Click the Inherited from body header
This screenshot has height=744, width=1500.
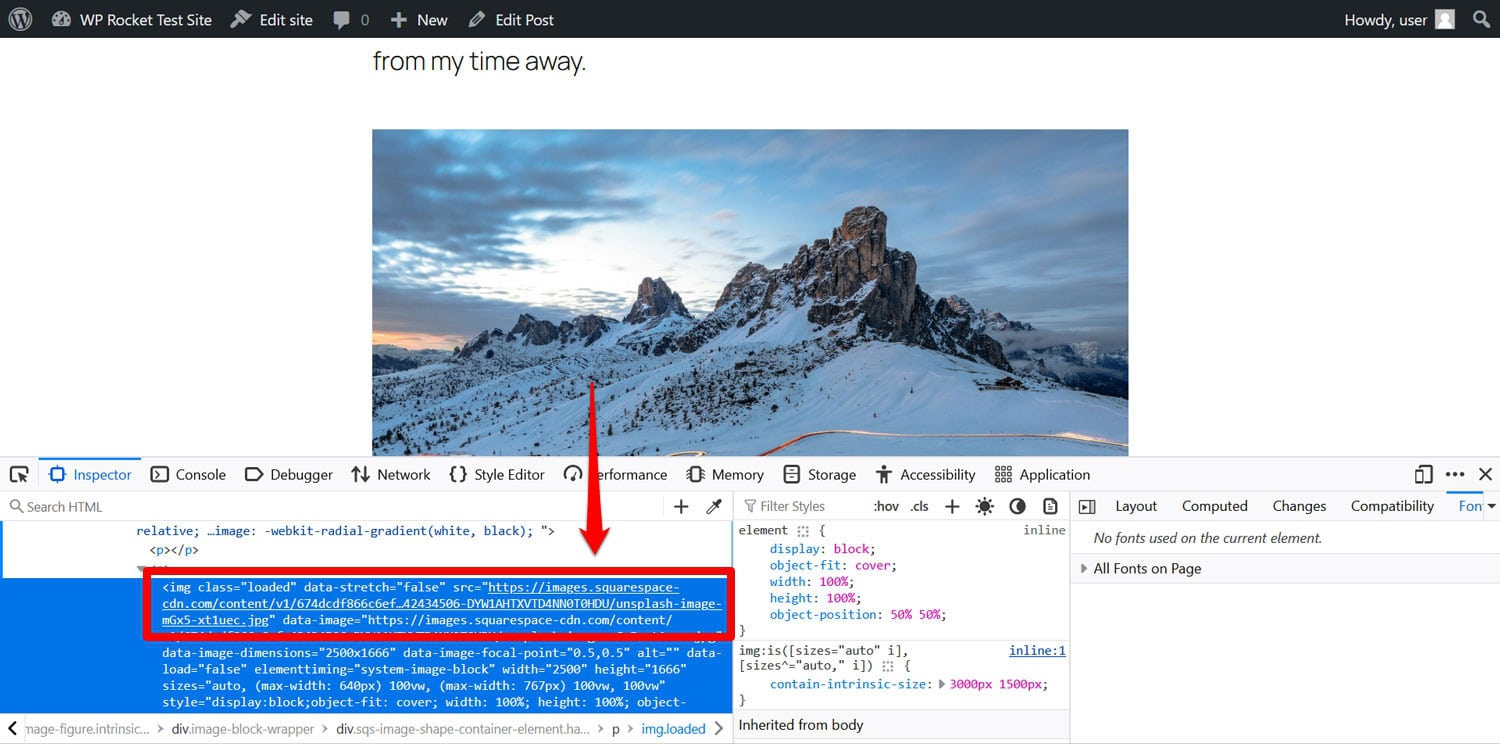tap(801, 725)
